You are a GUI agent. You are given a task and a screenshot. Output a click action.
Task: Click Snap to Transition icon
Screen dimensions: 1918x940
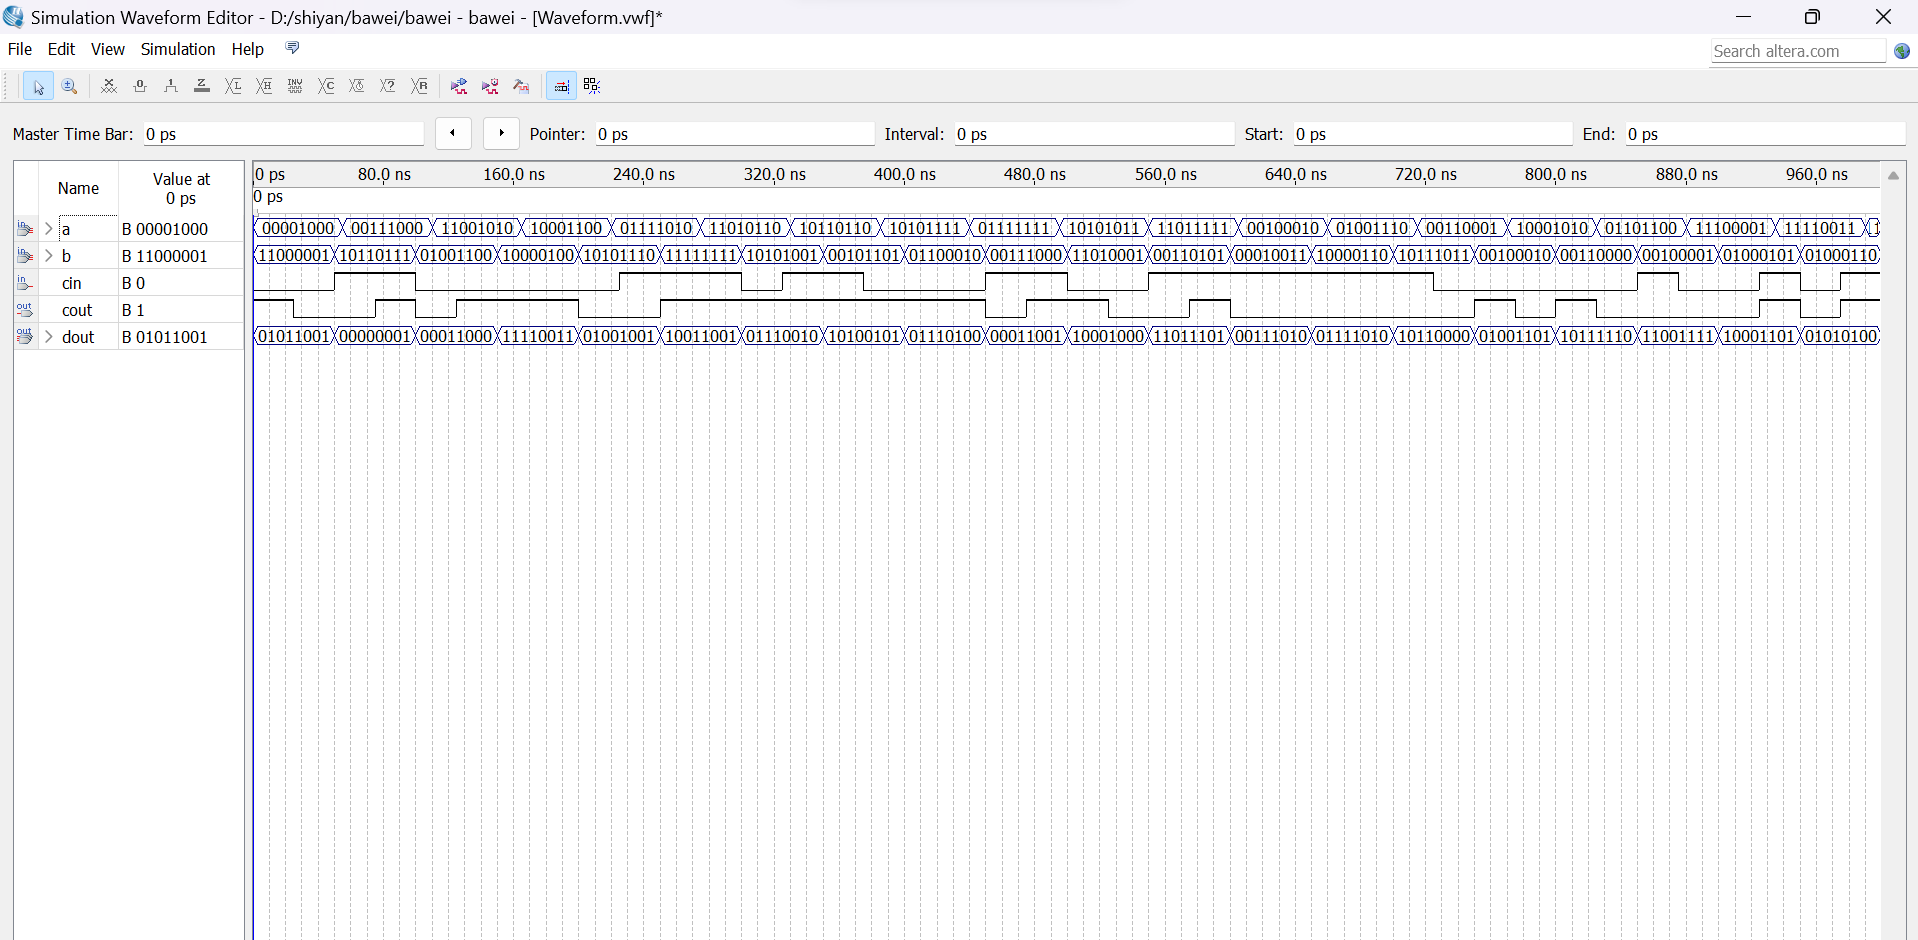click(x=592, y=87)
